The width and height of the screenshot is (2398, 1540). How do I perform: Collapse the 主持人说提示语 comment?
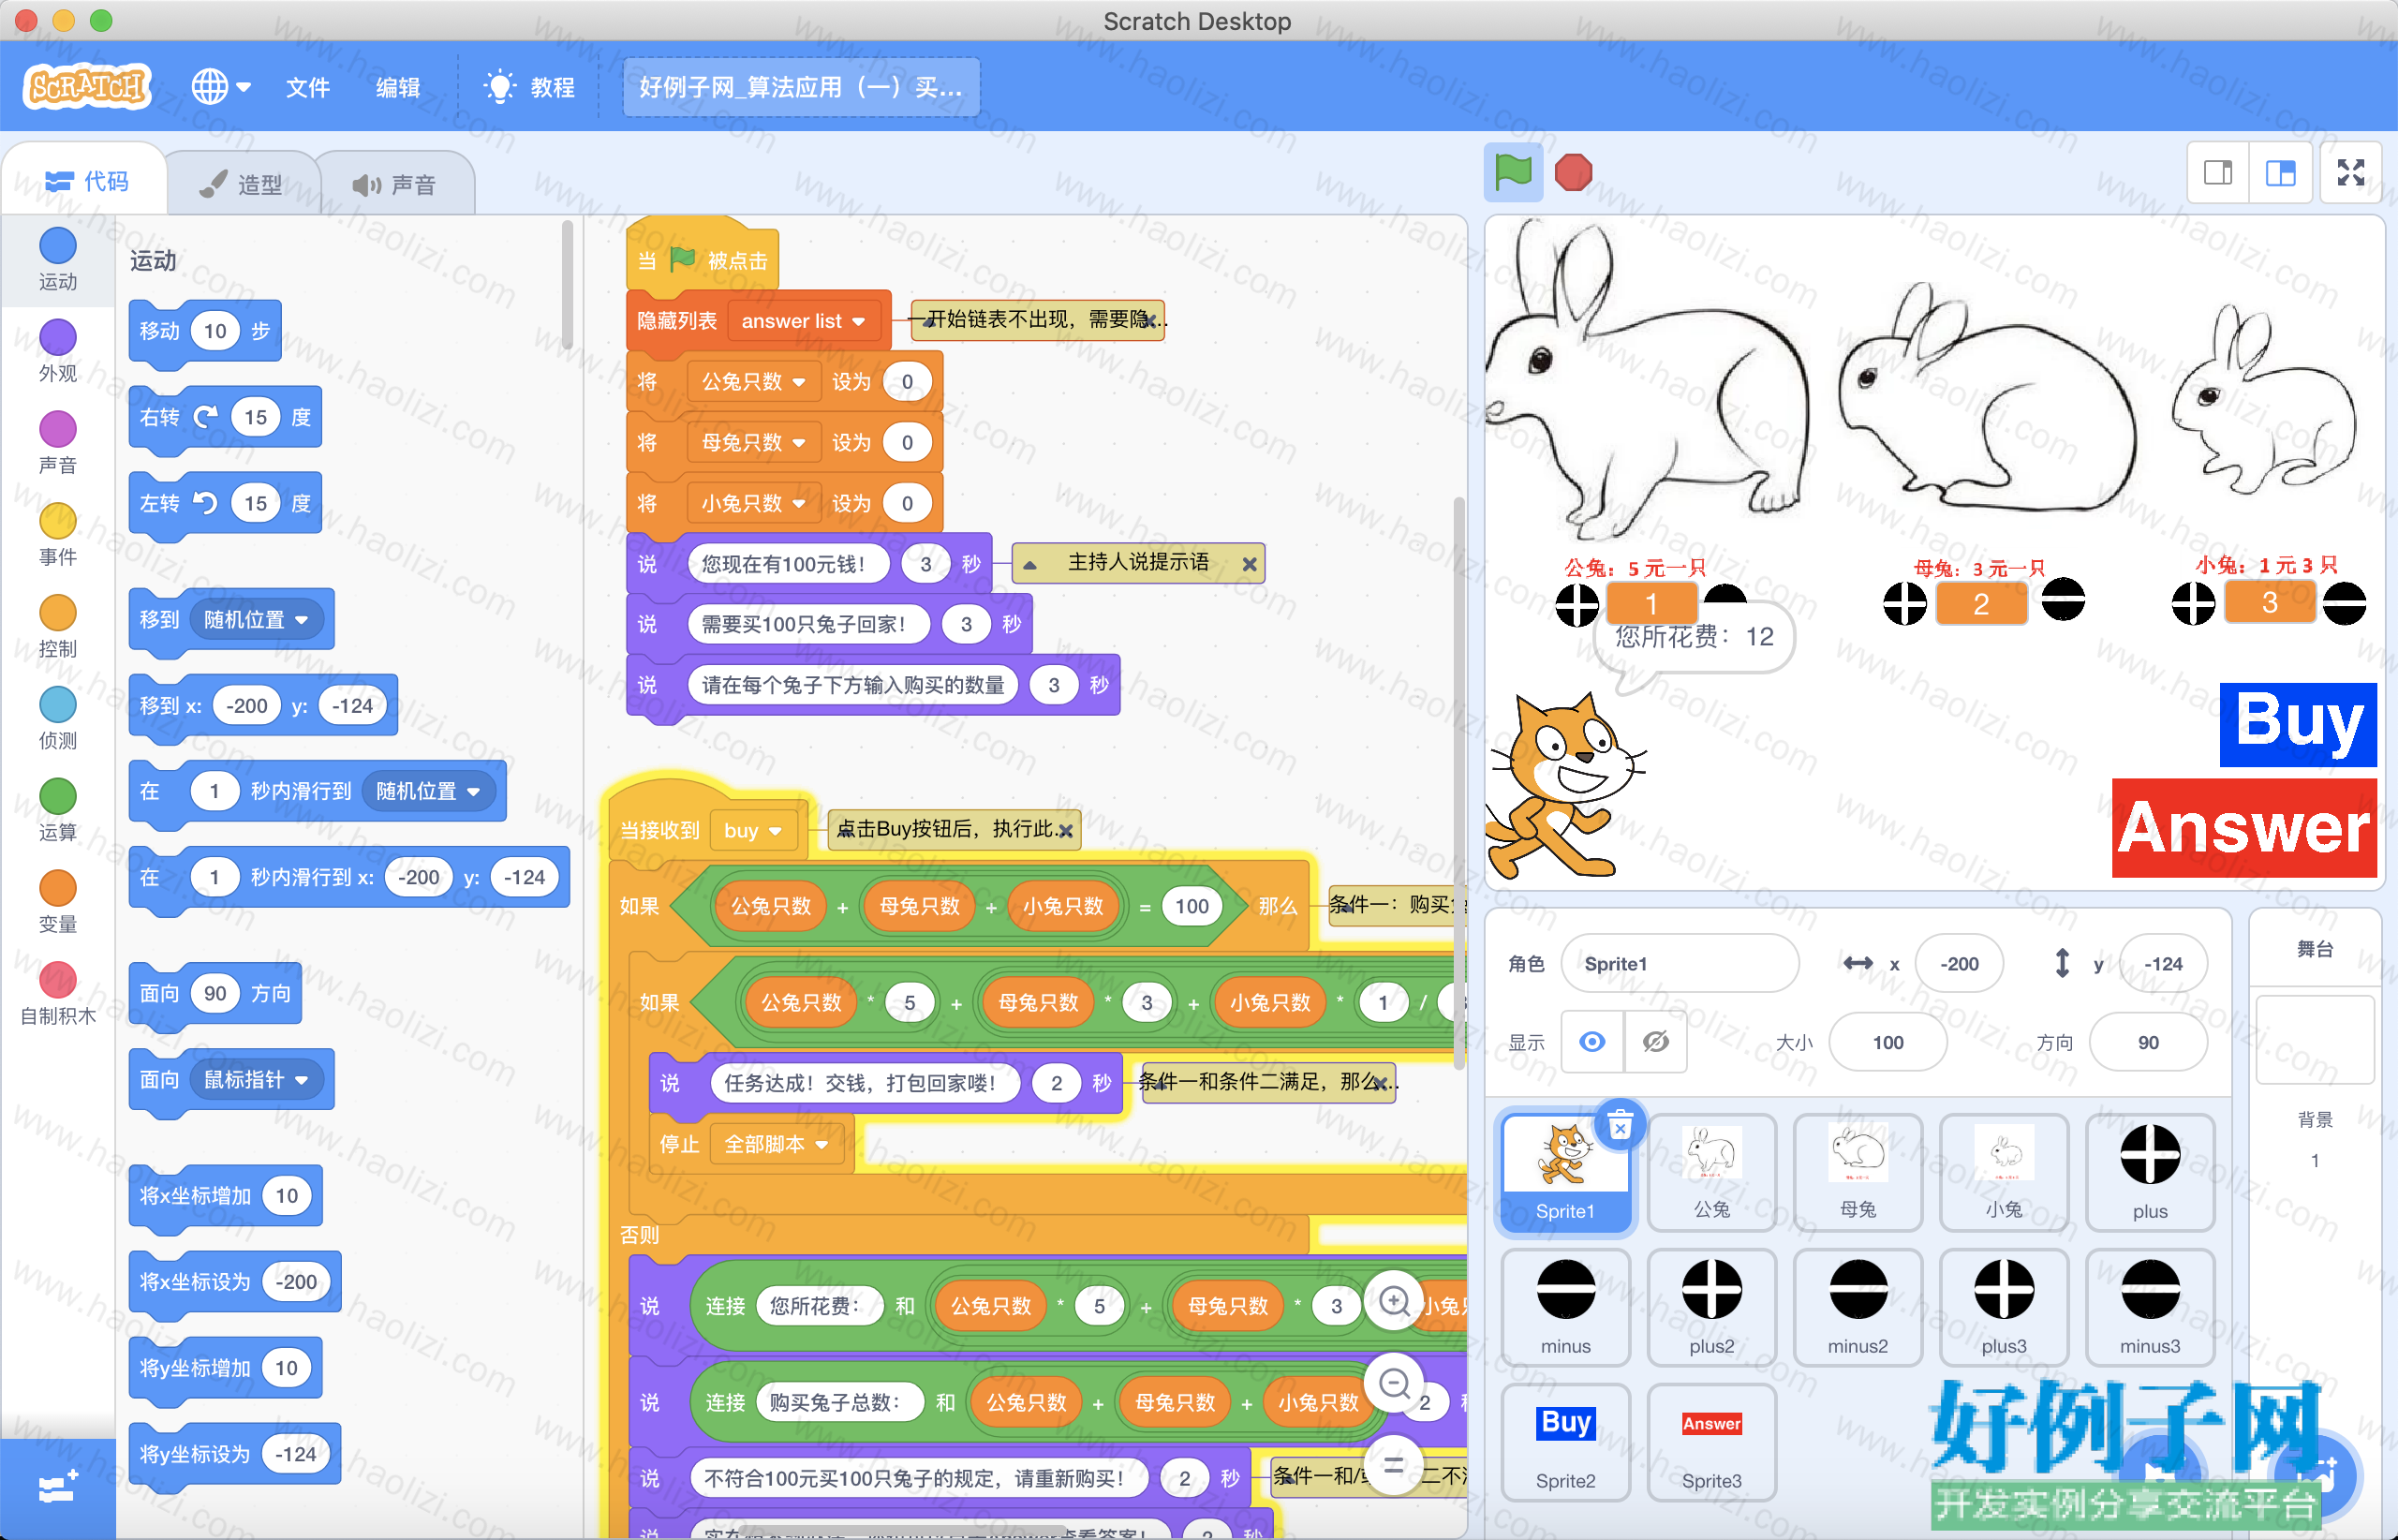1030,565
